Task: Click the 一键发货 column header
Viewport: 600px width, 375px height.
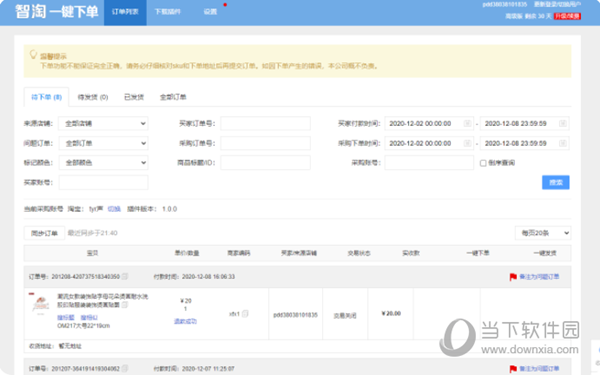Action: [x=545, y=253]
